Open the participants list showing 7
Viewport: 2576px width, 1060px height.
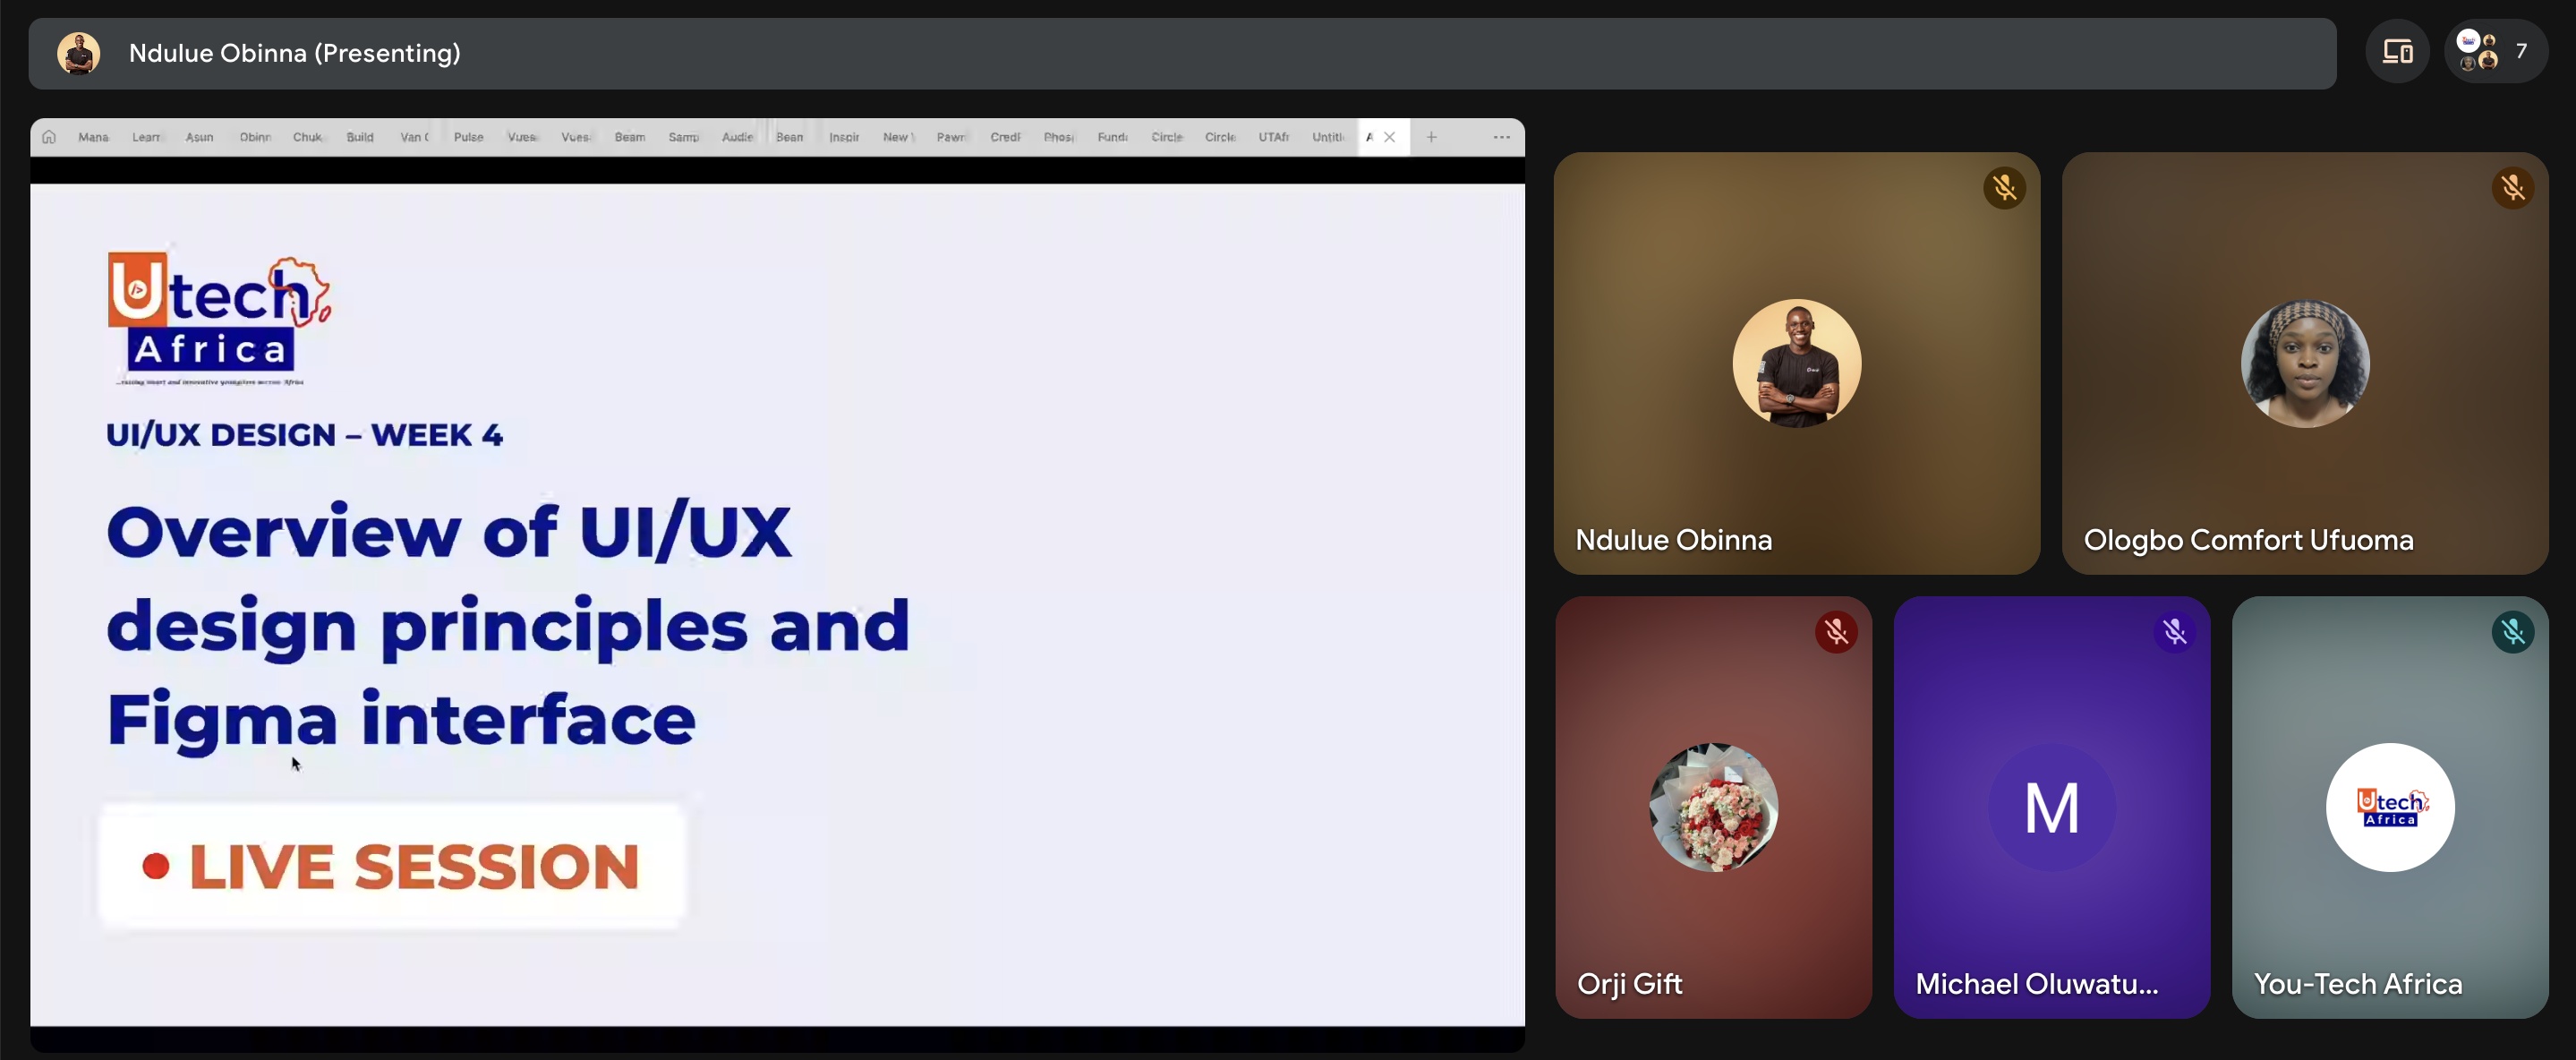(2496, 51)
